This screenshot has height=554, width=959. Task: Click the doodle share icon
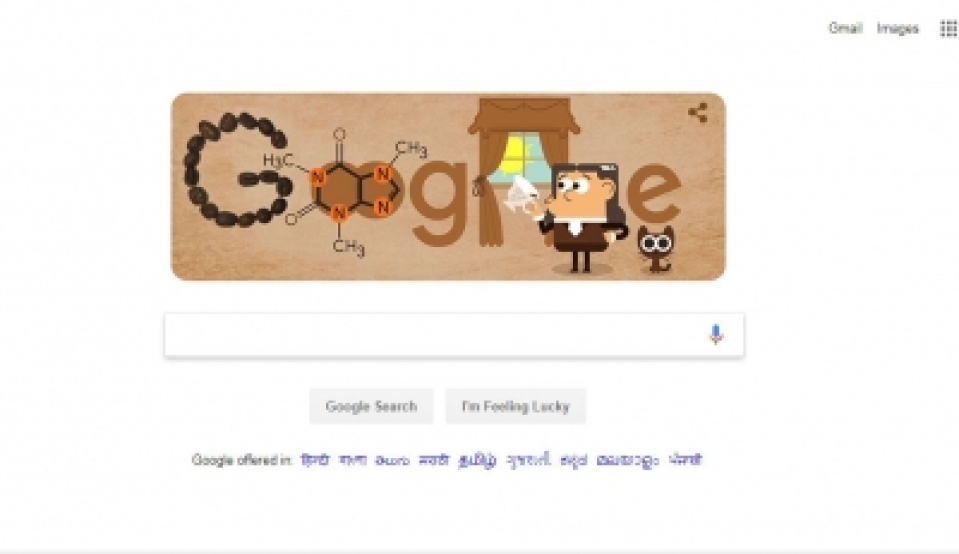[x=698, y=113]
